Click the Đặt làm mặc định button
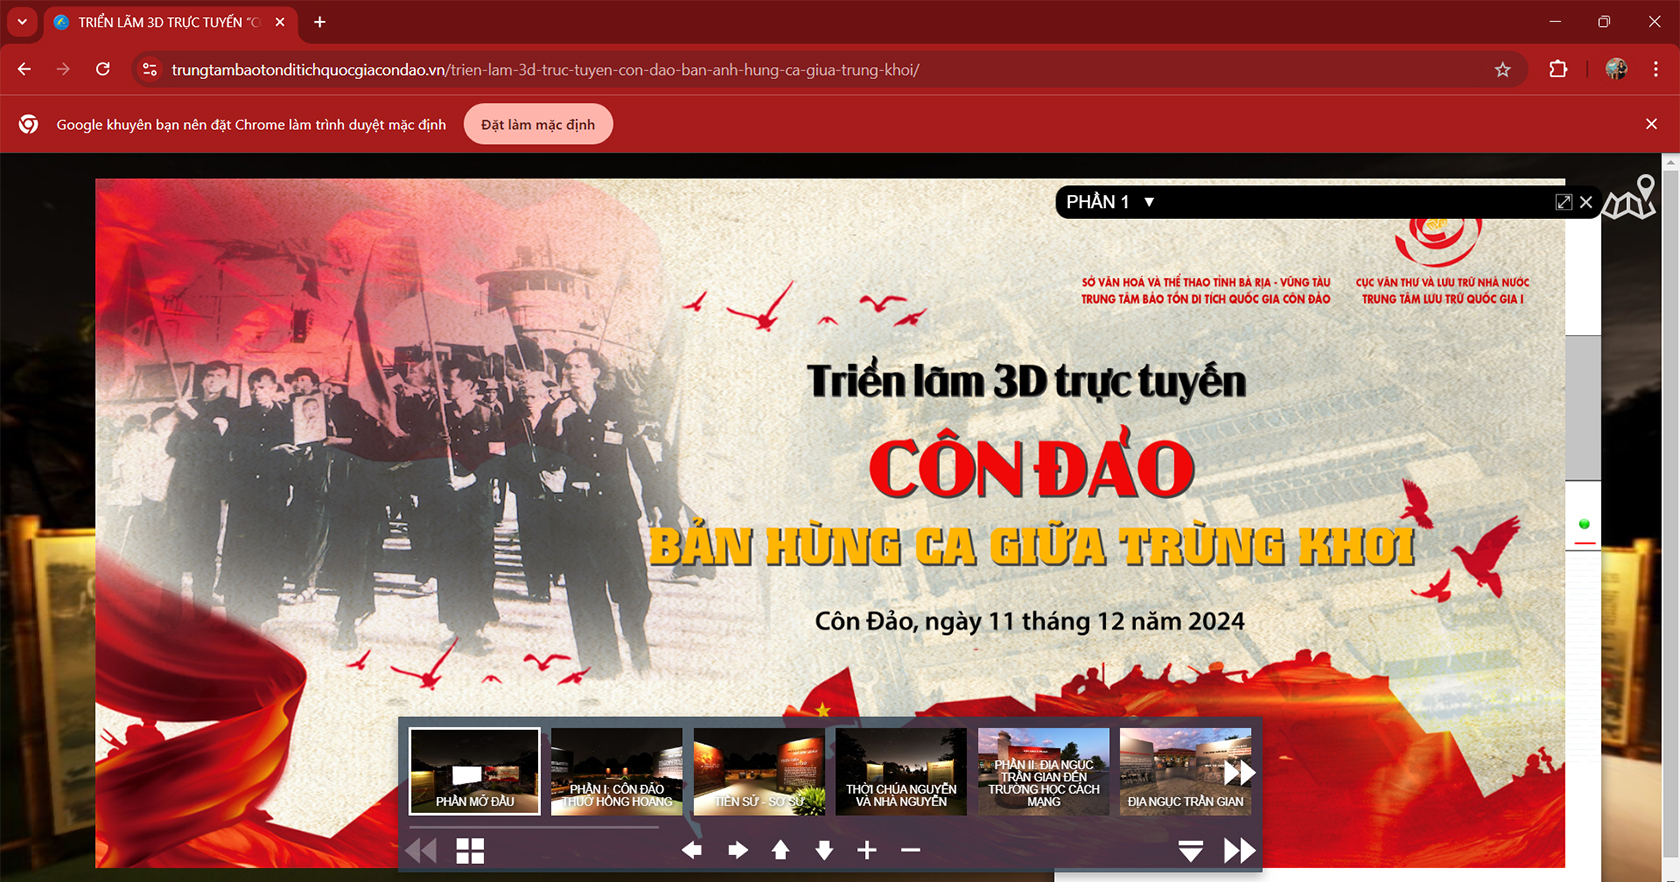1680x882 pixels. tap(538, 124)
